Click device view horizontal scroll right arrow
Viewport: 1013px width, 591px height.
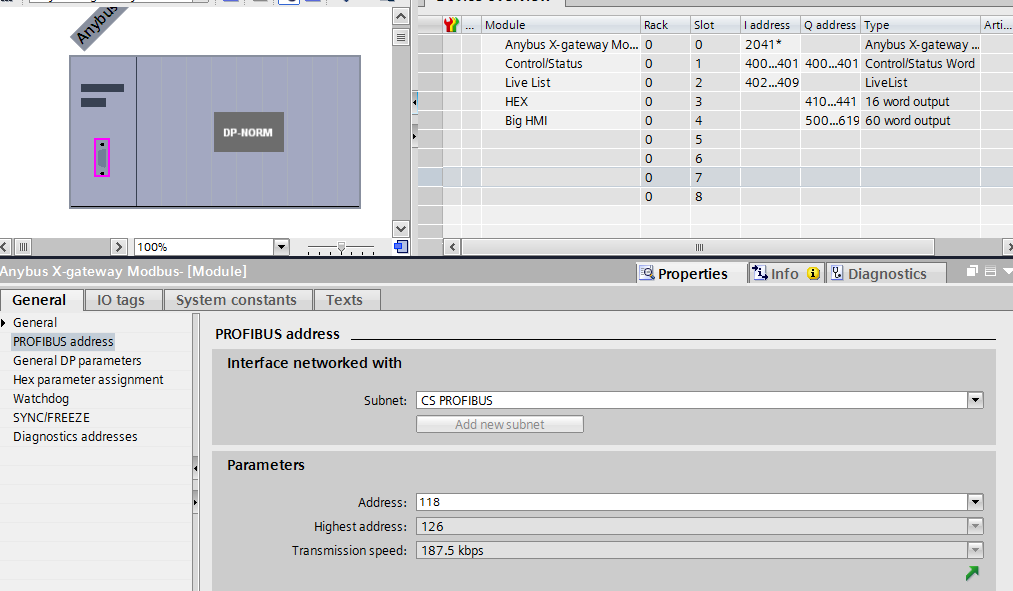point(118,247)
